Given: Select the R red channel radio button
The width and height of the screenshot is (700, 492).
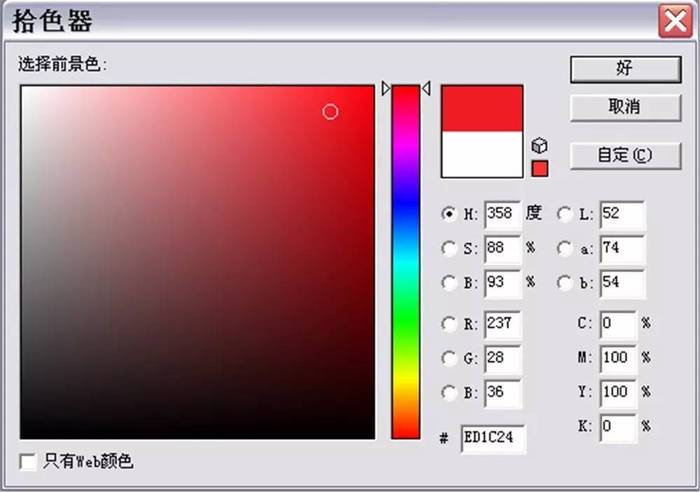Looking at the screenshot, I should tap(449, 324).
